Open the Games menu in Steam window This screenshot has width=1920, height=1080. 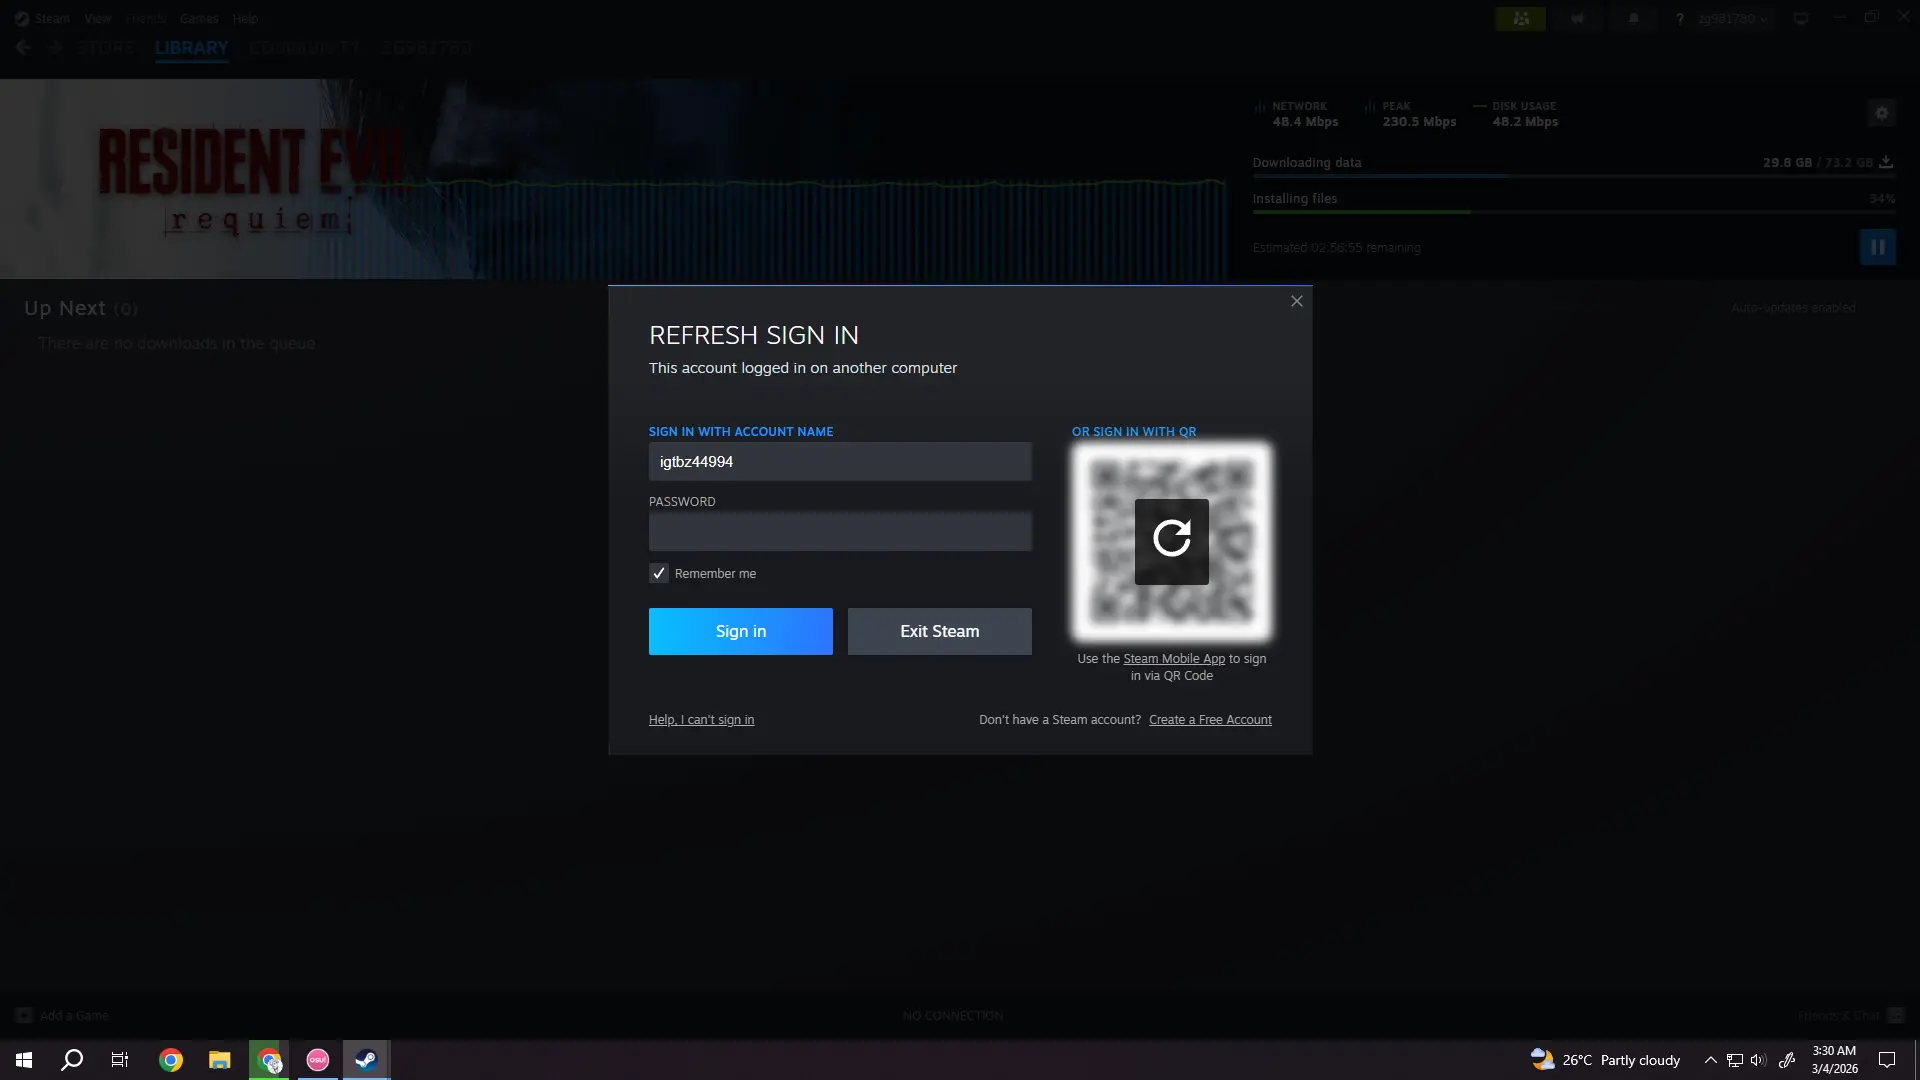coord(198,18)
